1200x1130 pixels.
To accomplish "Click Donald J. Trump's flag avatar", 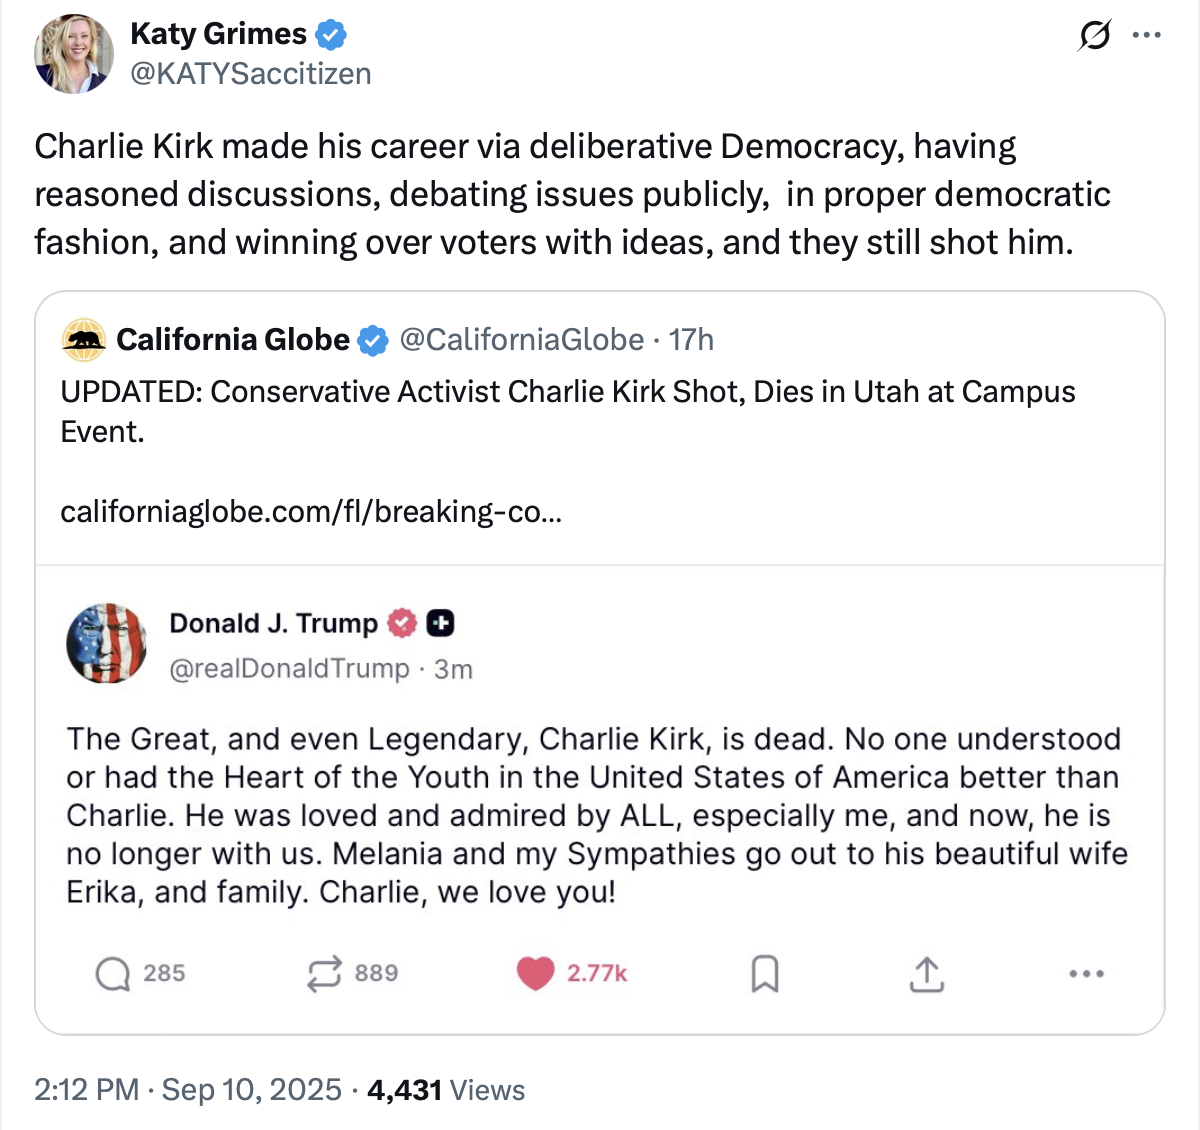I will tap(106, 644).
